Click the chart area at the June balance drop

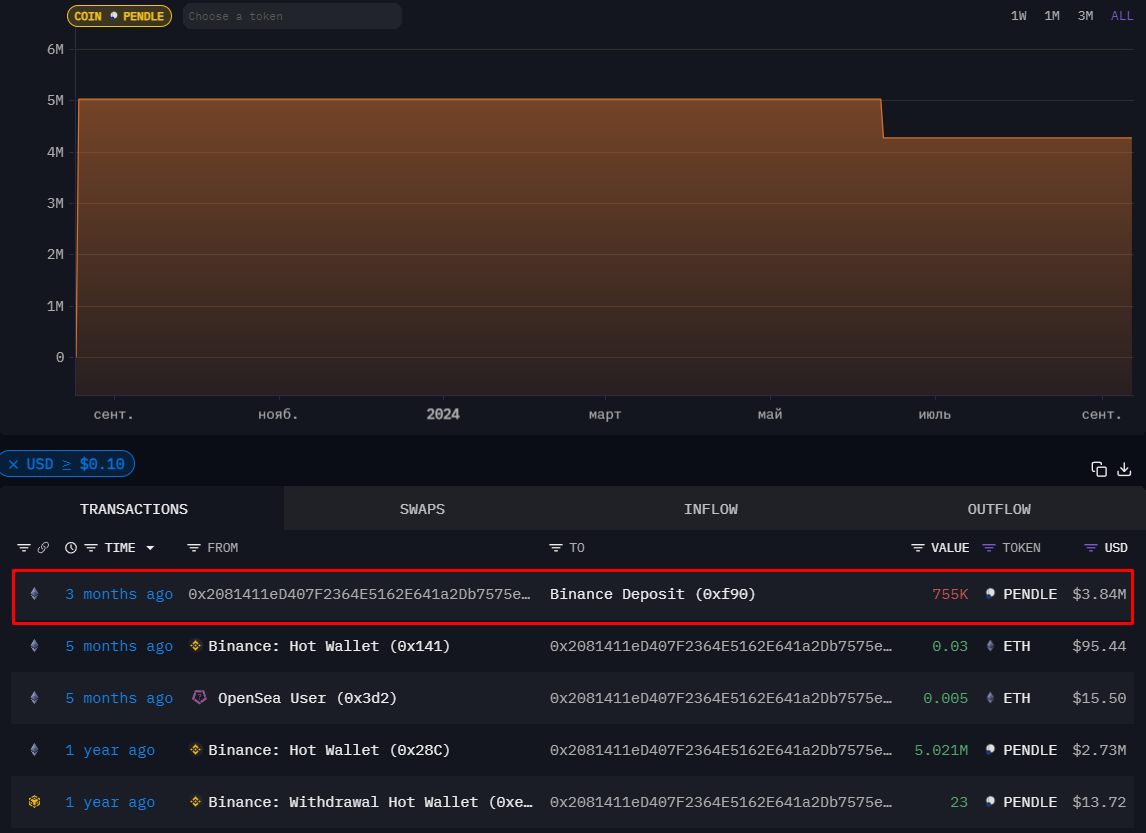click(x=882, y=118)
